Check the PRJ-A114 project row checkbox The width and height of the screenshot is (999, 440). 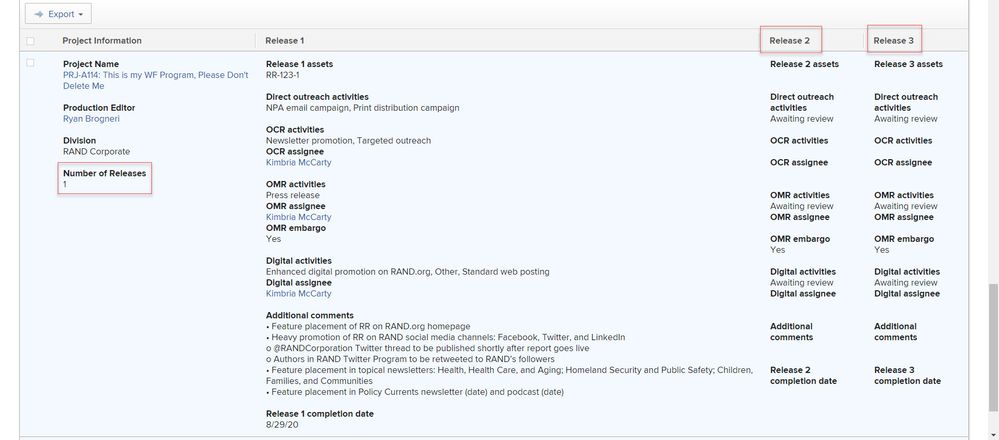31,63
